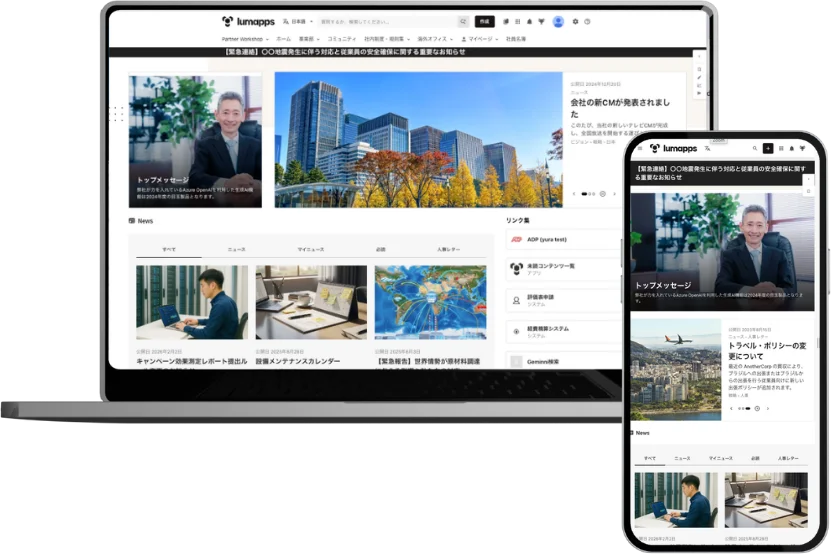Open the apps grid icon on the phone

click(x=781, y=148)
